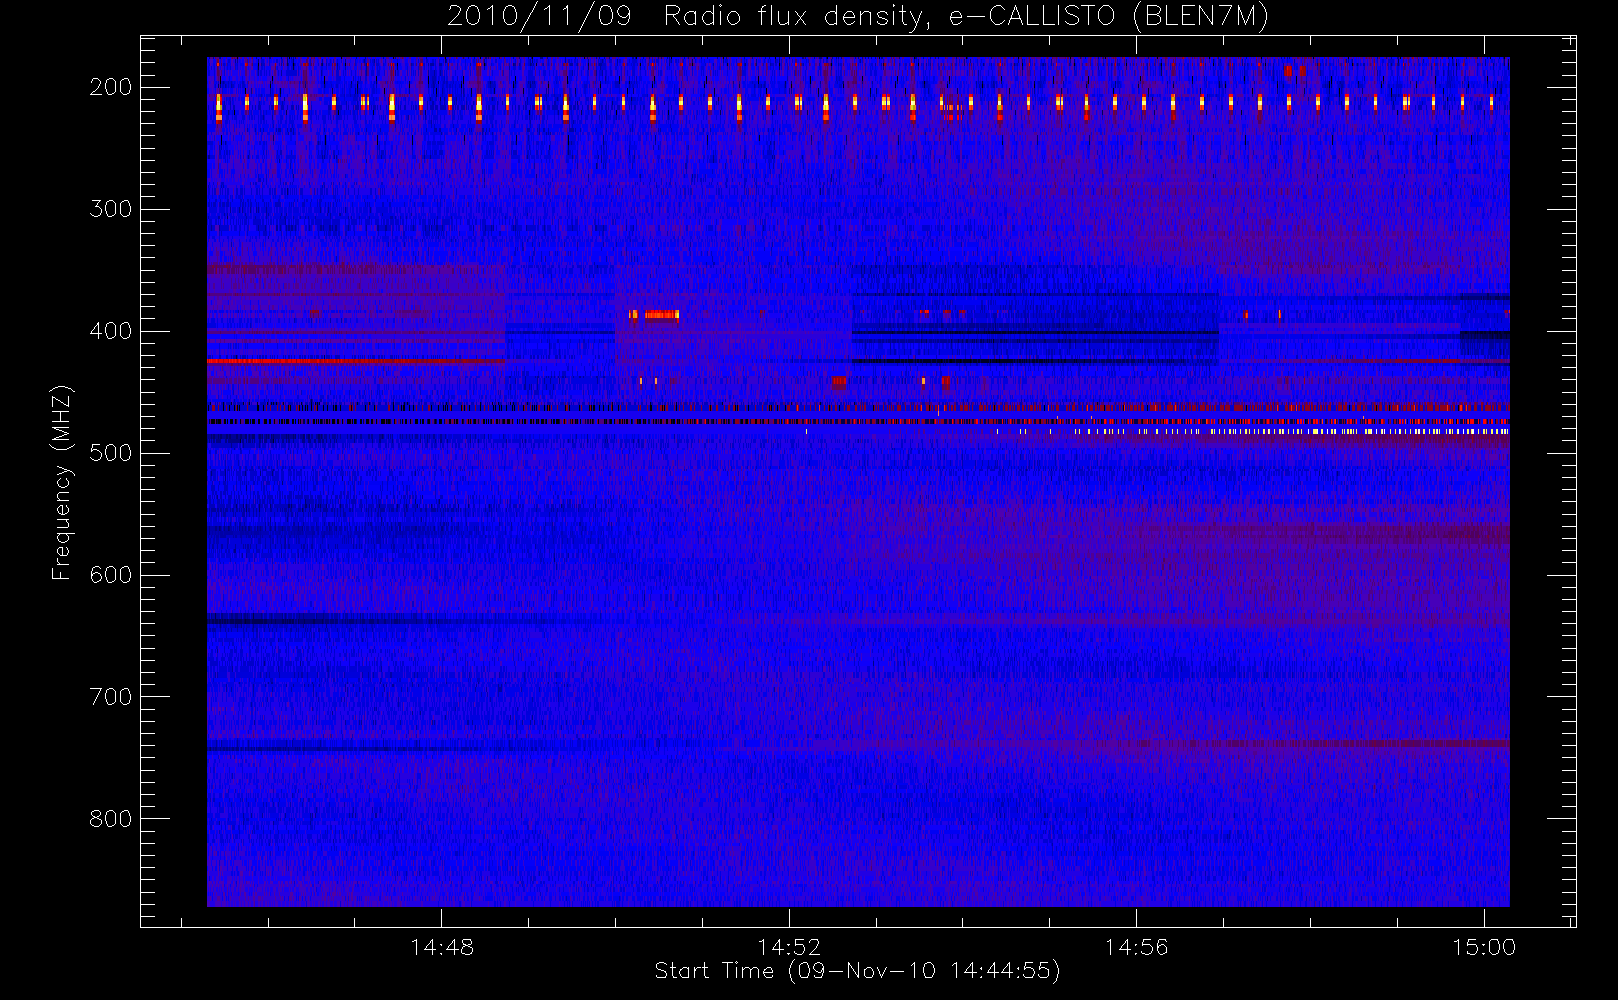
Task: Click the 15:00 time tick label
Action: point(1484,947)
